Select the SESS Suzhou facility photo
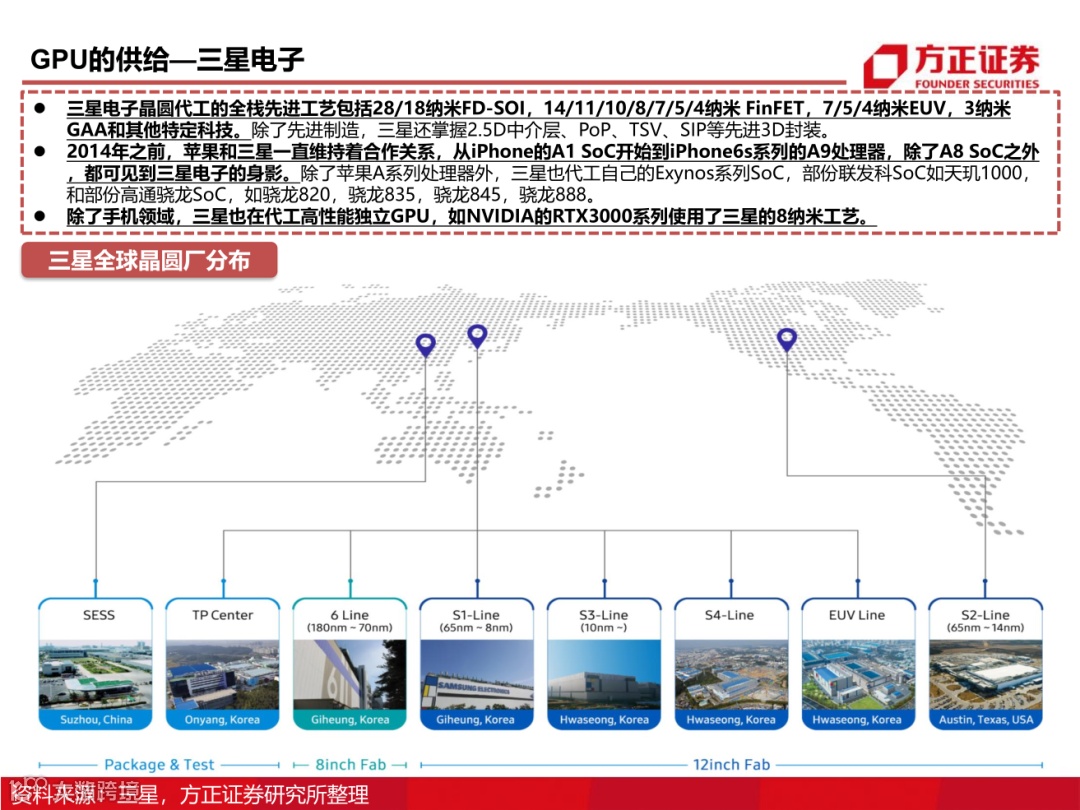The image size is (1080, 810). click(x=96, y=675)
